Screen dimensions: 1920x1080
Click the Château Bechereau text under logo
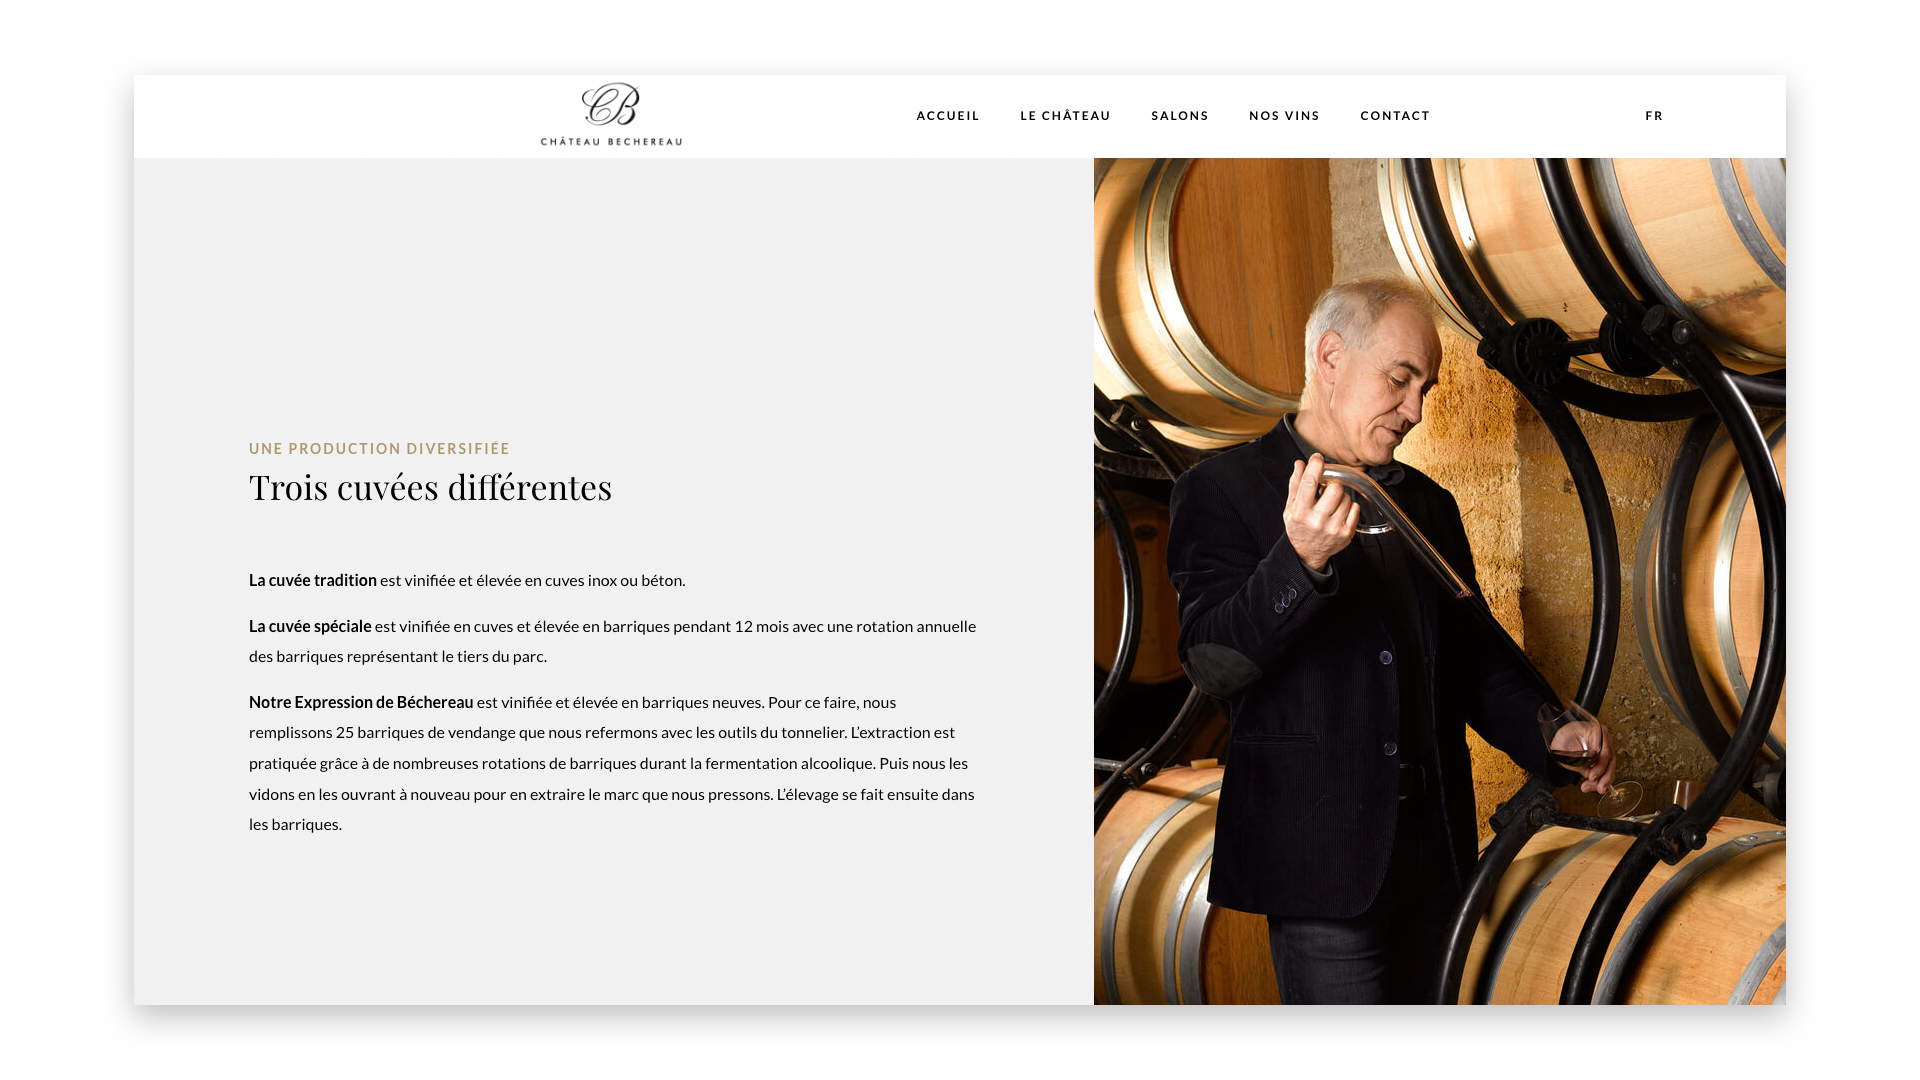point(611,141)
